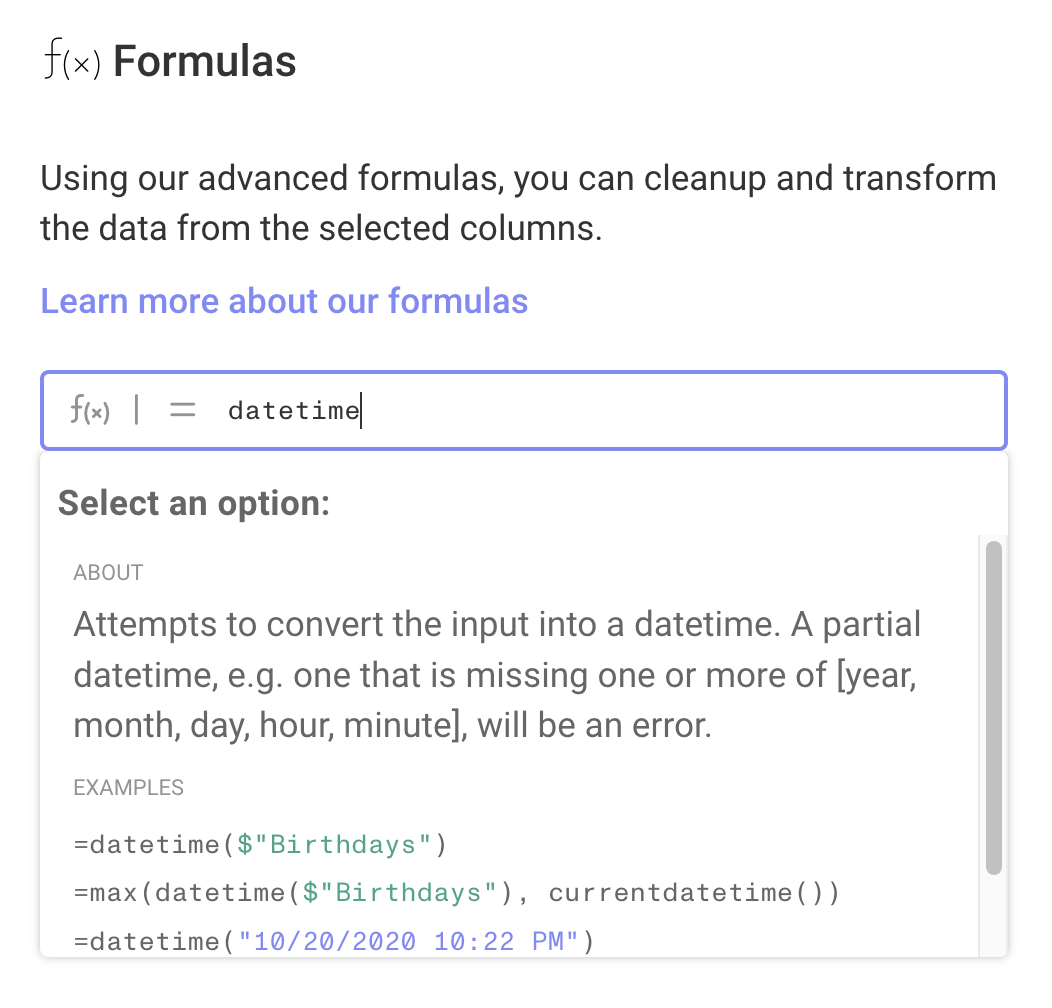This screenshot has width=1052, height=1008.
Task: Select the datetime description text
Action: (x=497, y=675)
